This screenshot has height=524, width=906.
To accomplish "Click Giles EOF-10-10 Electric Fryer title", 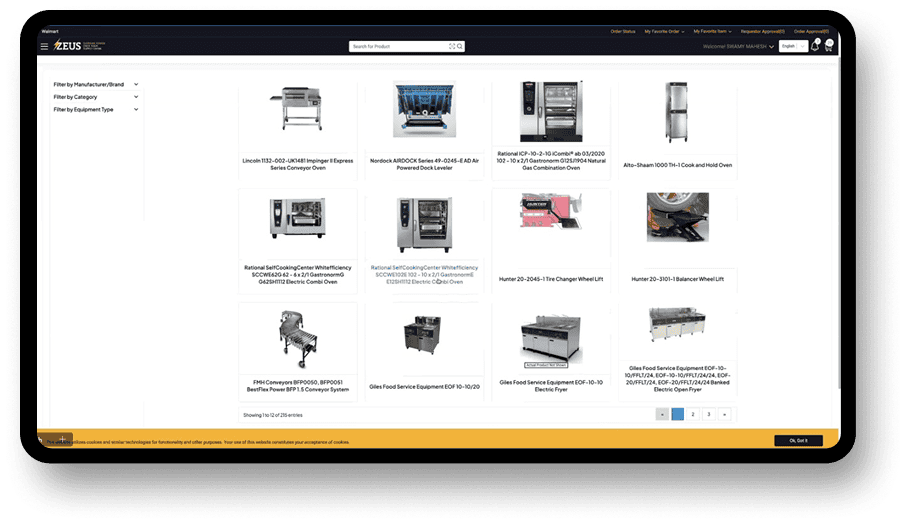I will [551, 386].
